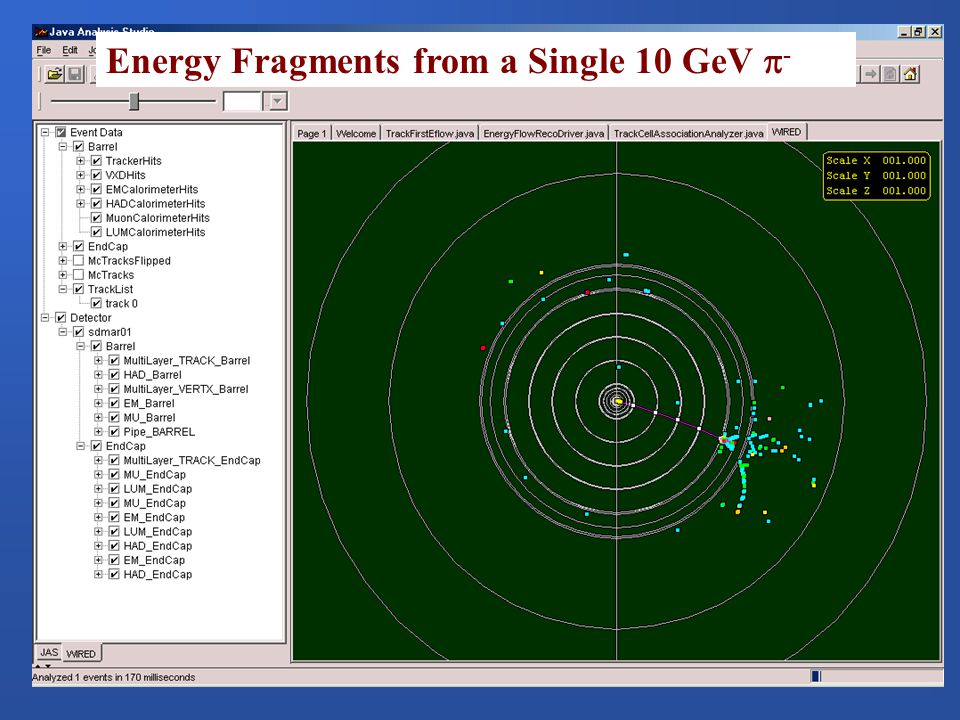This screenshot has width=960, height=720.
Task: Open the File menu
Action: pyautogui.click(x=43, y=50)
